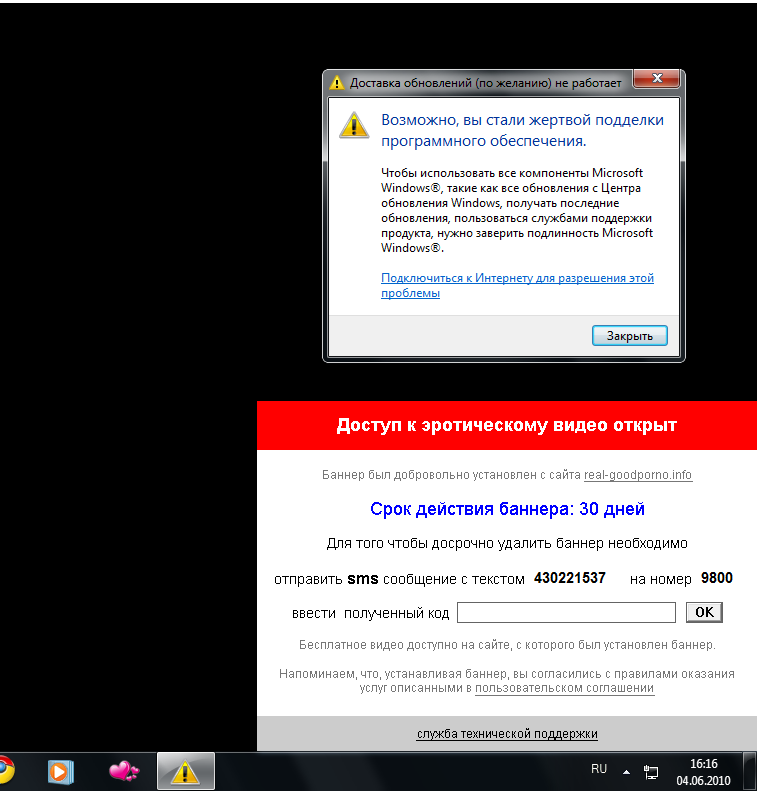Open the taskbar clock and date
The width and height of the screenshot is (757, 791).
[x=704, y=771]
